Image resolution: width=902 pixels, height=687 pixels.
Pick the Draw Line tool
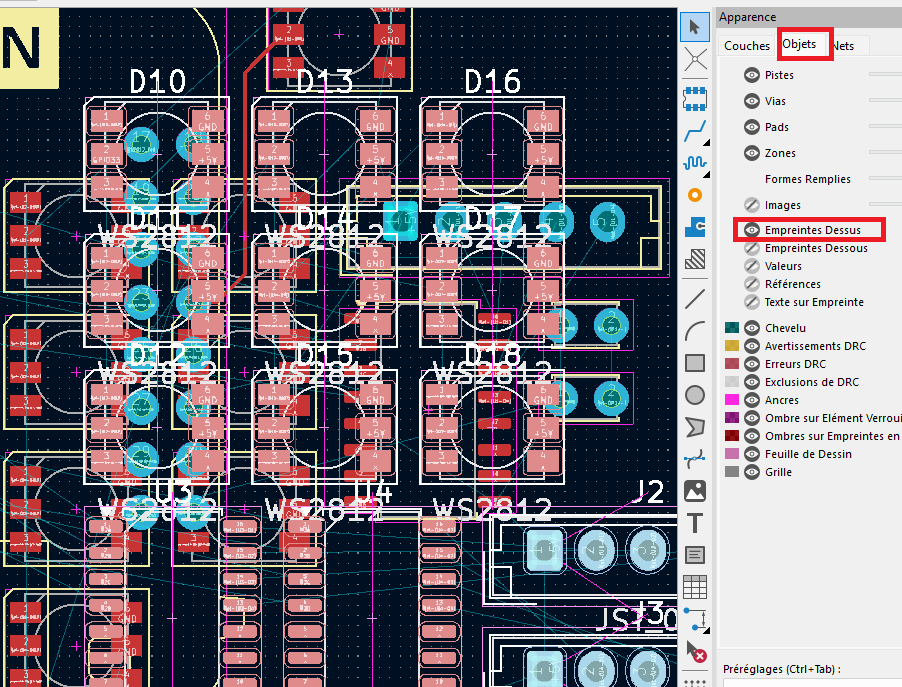[x=695, y=299]
